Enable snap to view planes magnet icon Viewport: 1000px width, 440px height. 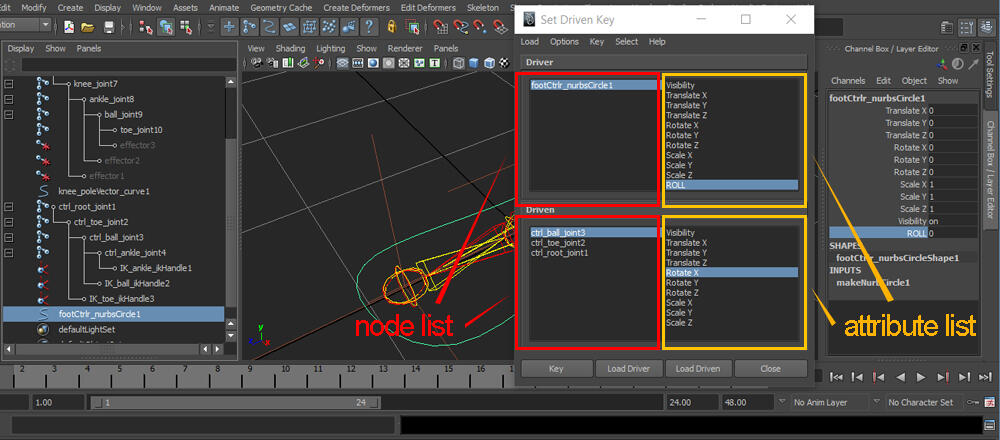pyautogui.click(x=499, y=26)
